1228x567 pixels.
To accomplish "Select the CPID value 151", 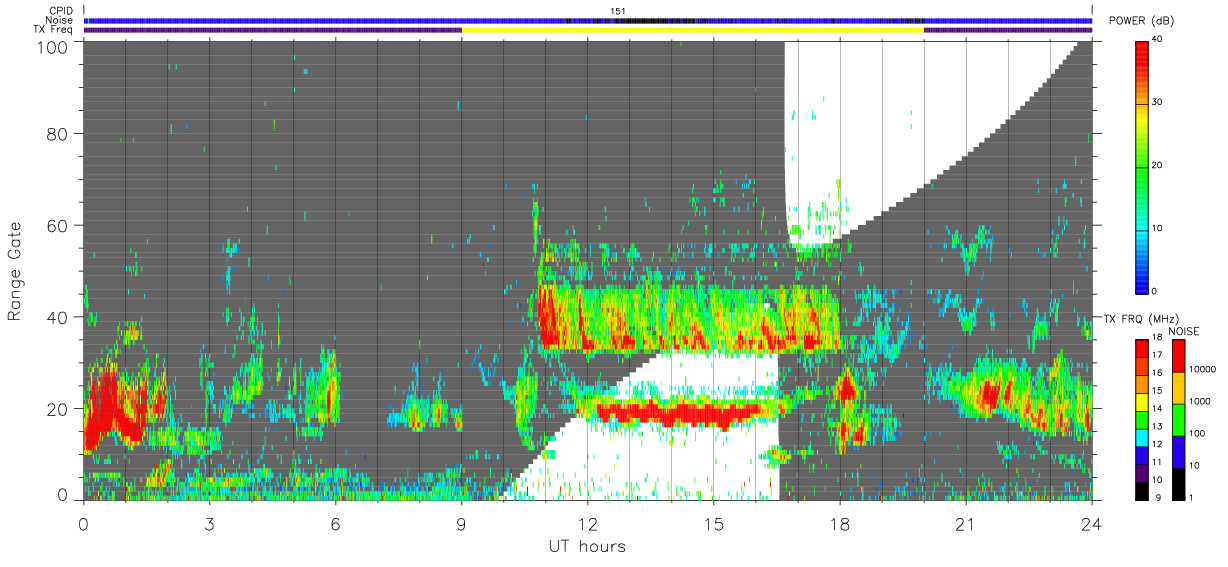I will point(618,11).
